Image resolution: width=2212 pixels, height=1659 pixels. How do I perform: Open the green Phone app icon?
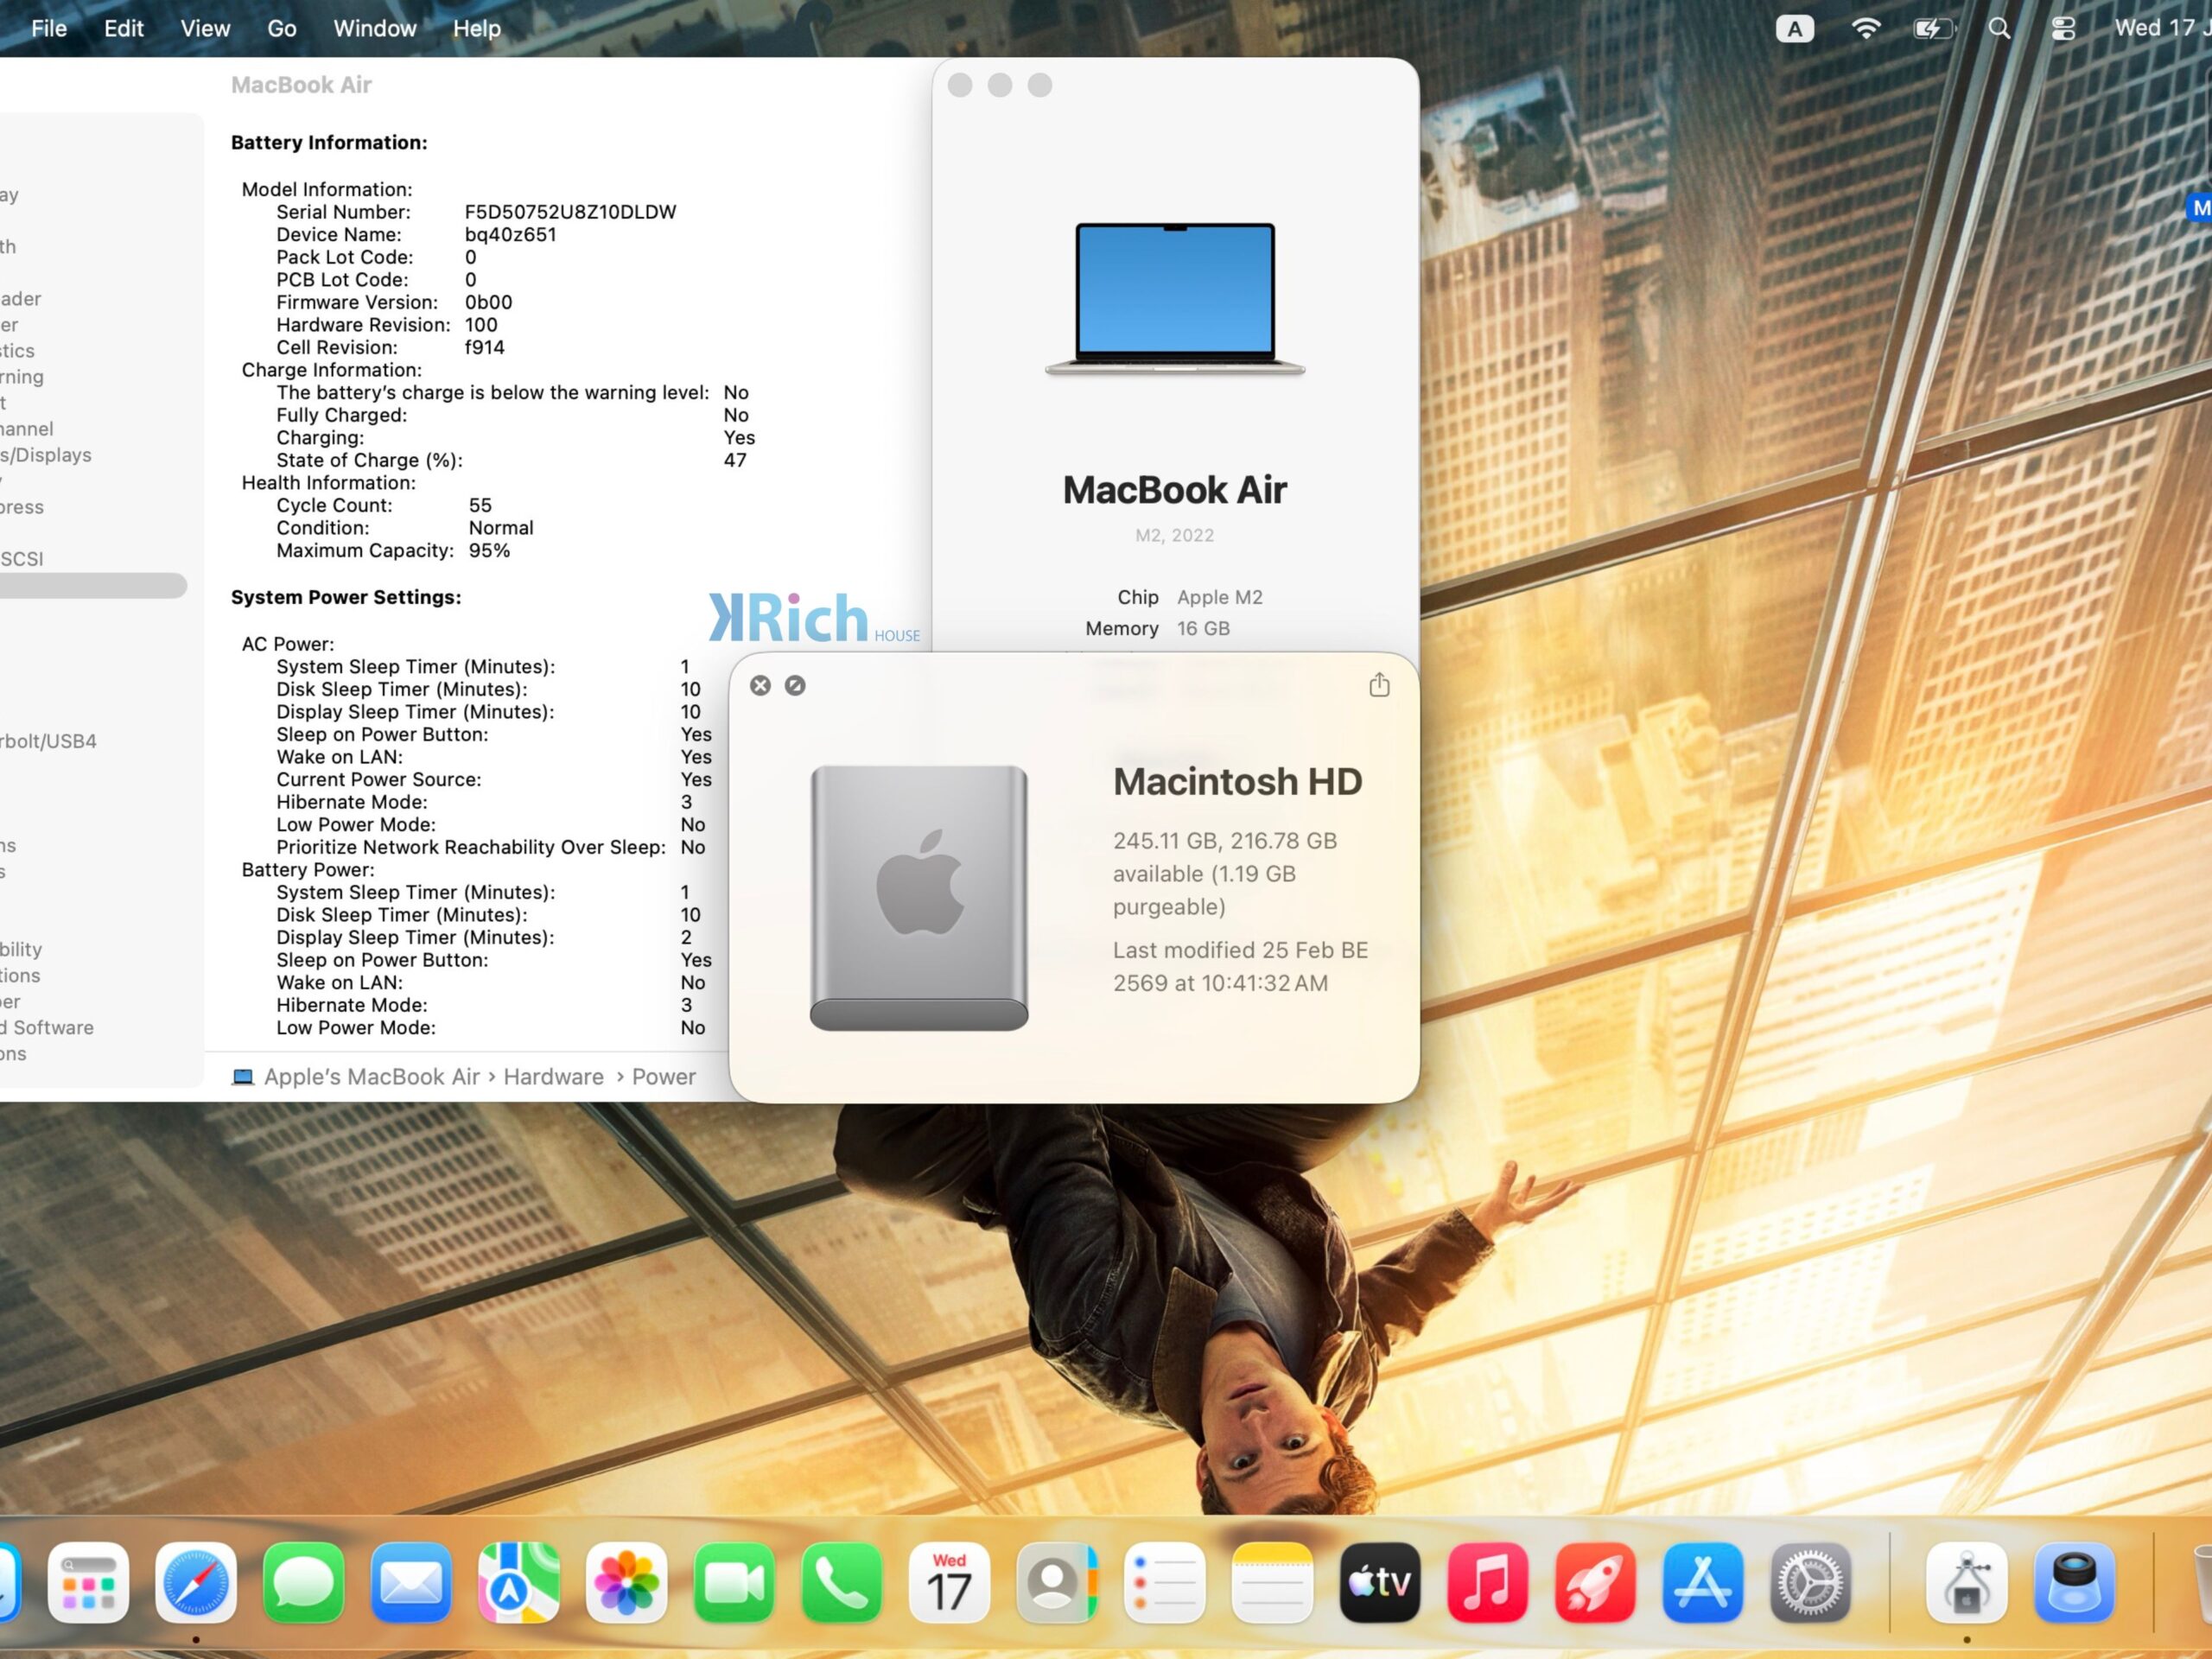click(842, 1582)
